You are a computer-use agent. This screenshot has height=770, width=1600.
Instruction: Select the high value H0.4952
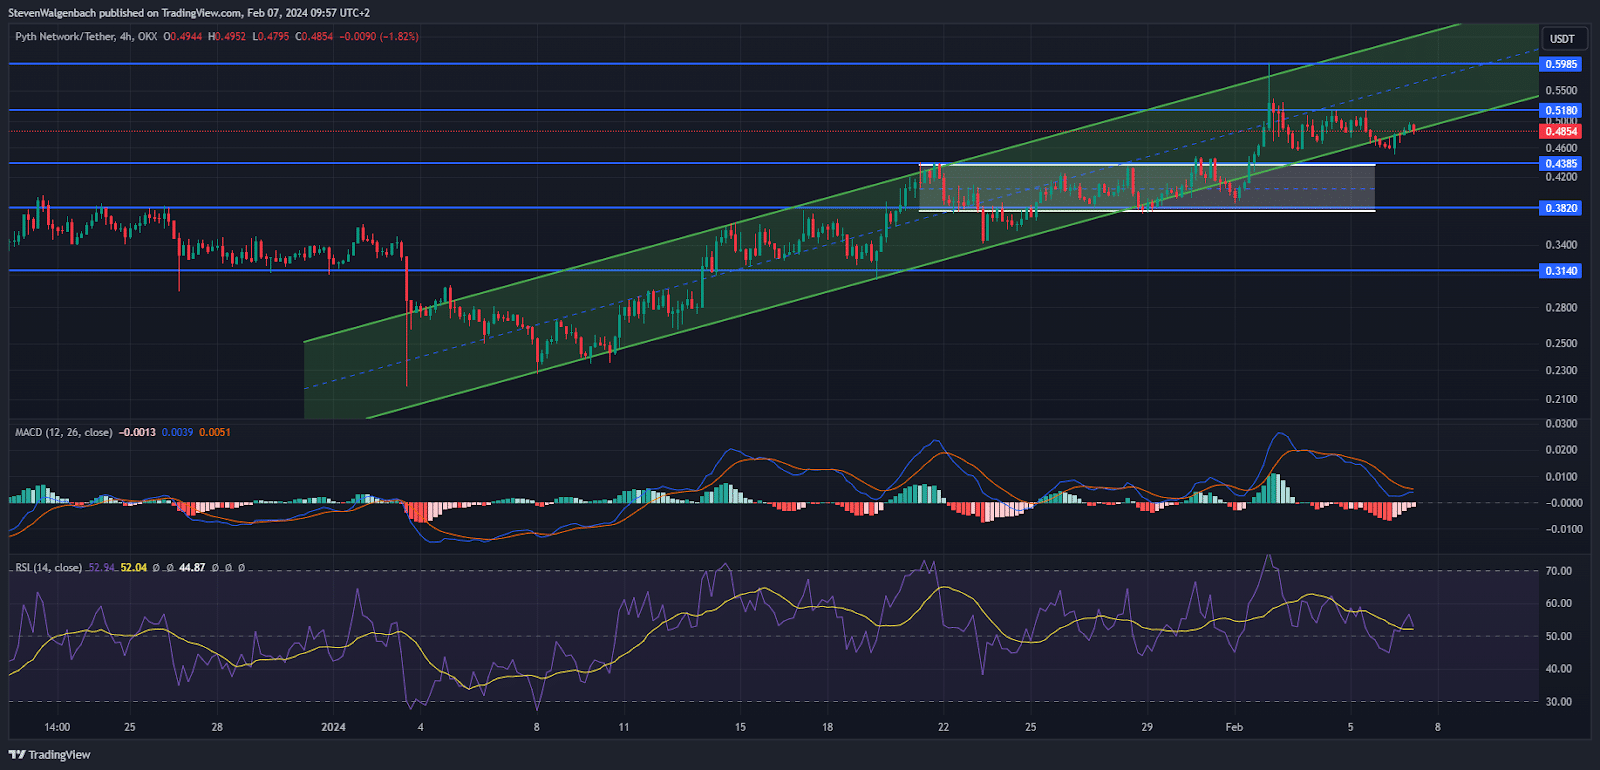[x=227, y=37]
